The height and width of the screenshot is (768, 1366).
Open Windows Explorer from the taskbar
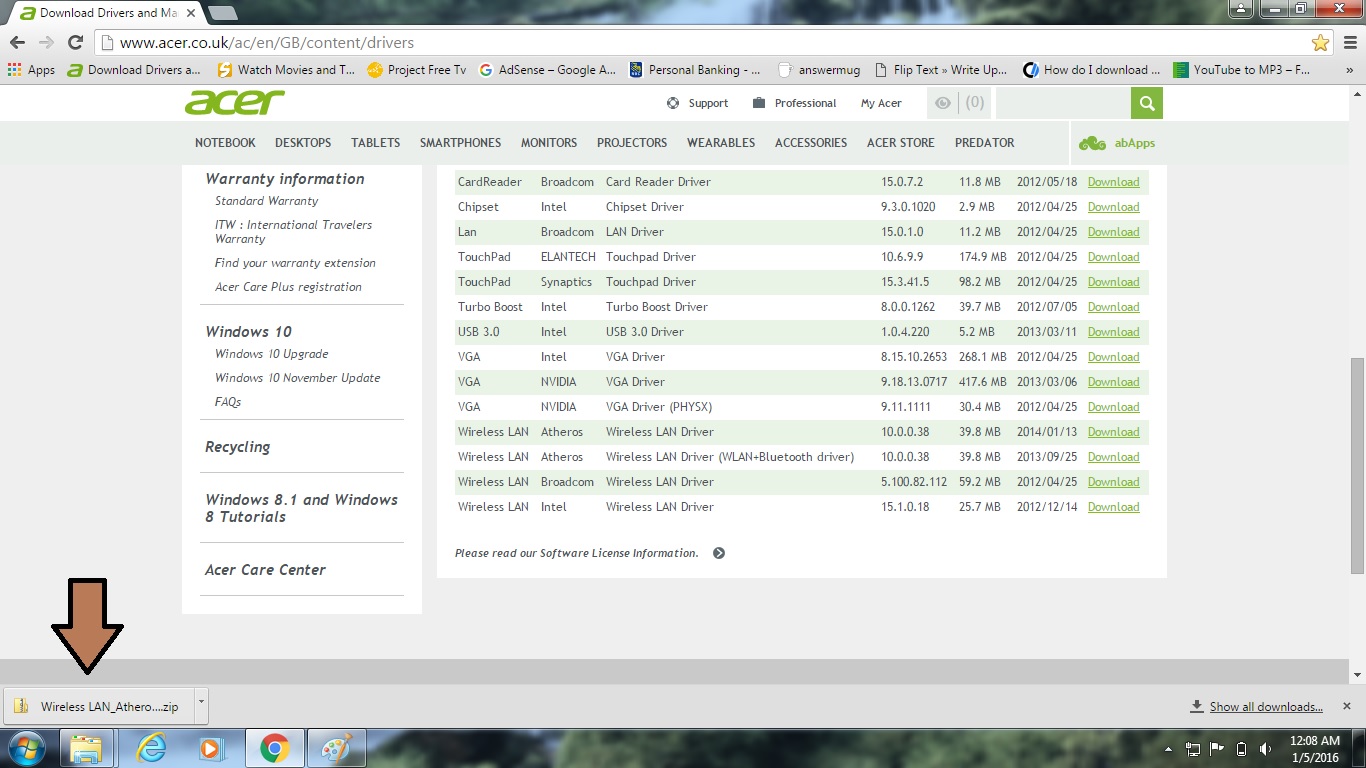[87, 748]
